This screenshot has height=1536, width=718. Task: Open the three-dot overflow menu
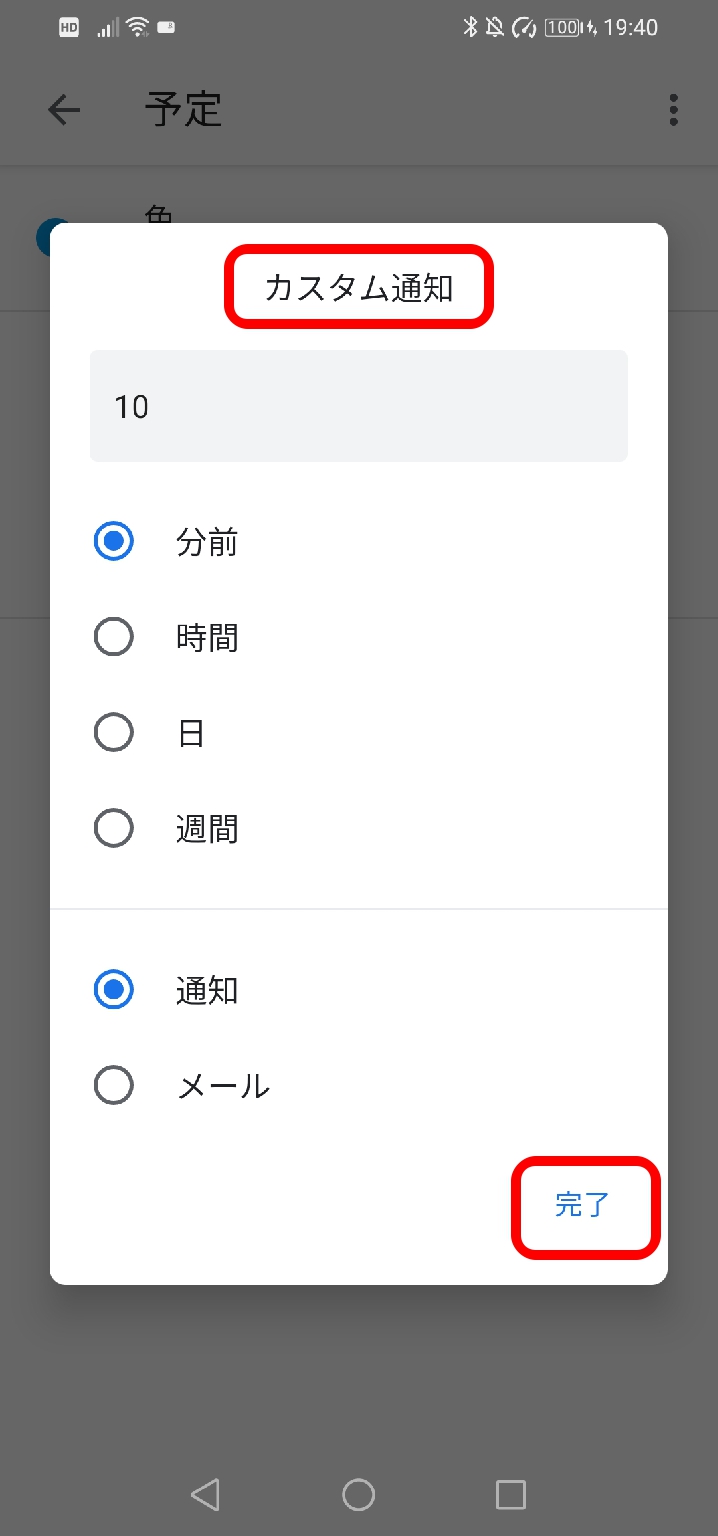coord(673,110)
